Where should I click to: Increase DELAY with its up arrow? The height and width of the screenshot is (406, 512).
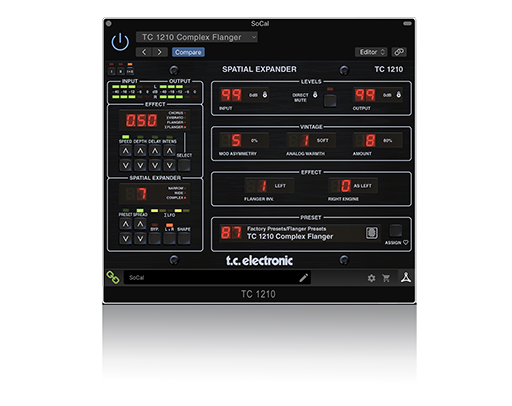pos(155,151)
